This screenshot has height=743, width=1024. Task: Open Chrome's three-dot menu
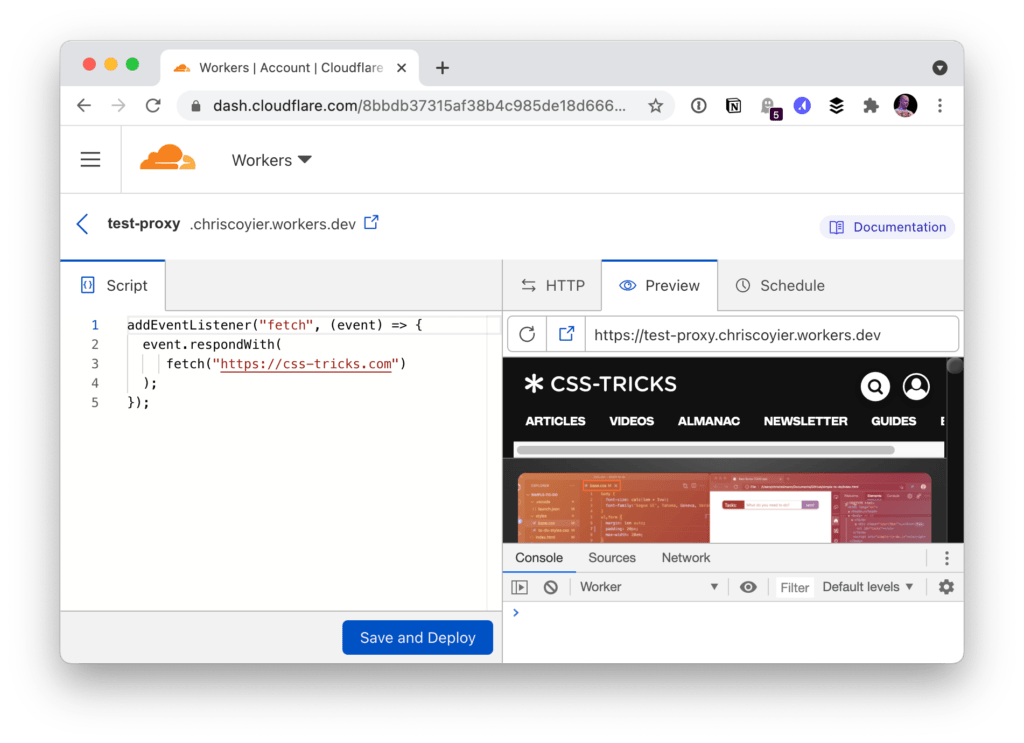pos(940,106)
